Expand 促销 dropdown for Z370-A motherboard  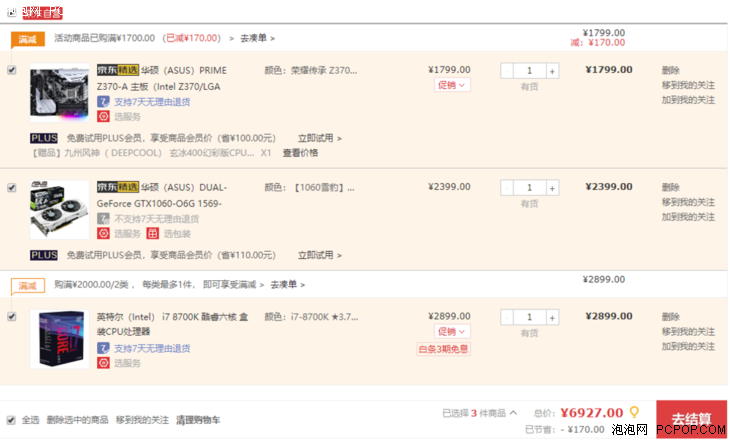pos(452,85)
